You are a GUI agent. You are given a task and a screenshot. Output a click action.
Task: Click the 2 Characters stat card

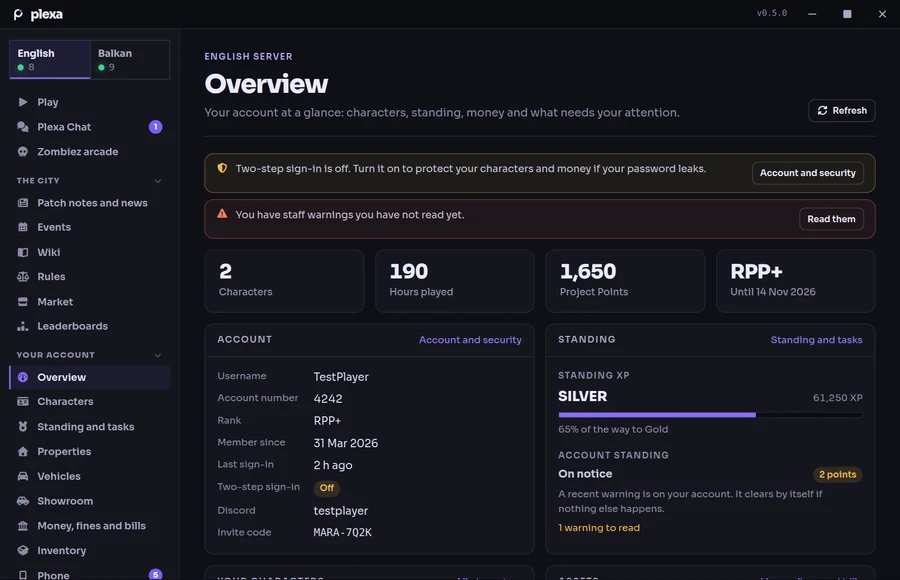284,281
